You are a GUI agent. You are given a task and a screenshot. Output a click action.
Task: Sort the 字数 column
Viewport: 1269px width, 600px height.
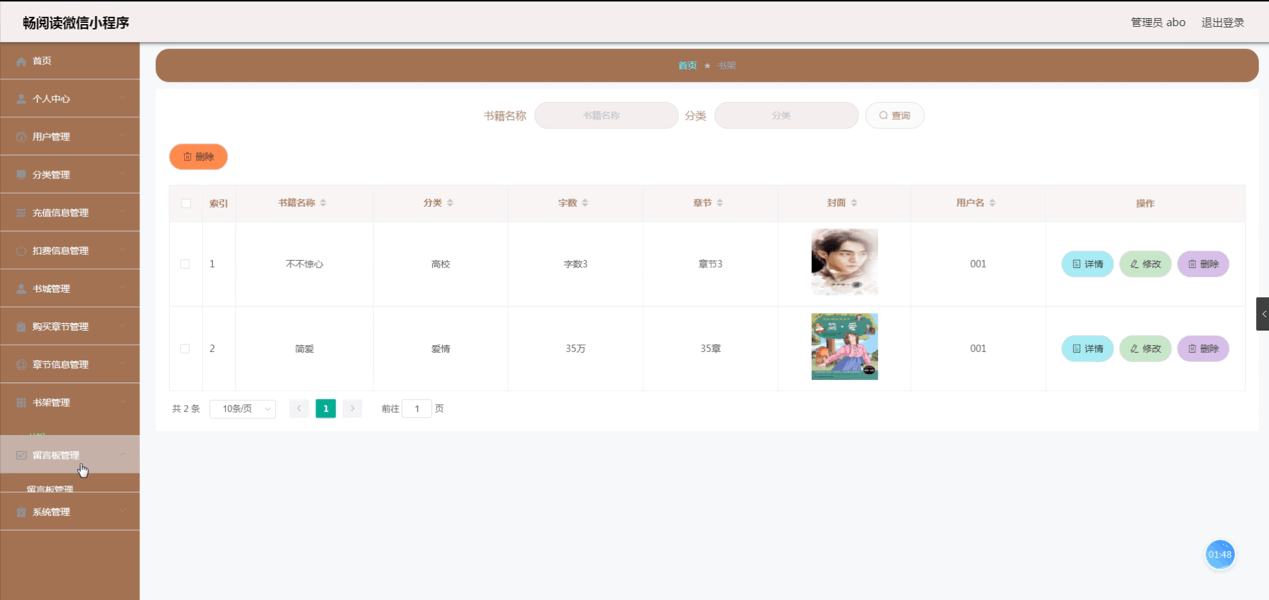[x=585, y=203]
